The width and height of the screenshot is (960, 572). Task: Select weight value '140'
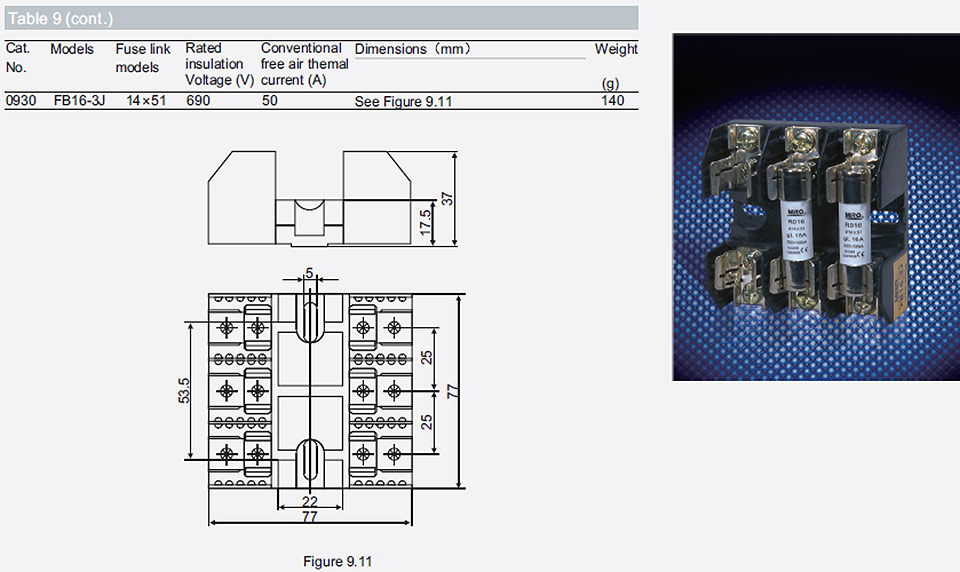[x=613, y=100]
